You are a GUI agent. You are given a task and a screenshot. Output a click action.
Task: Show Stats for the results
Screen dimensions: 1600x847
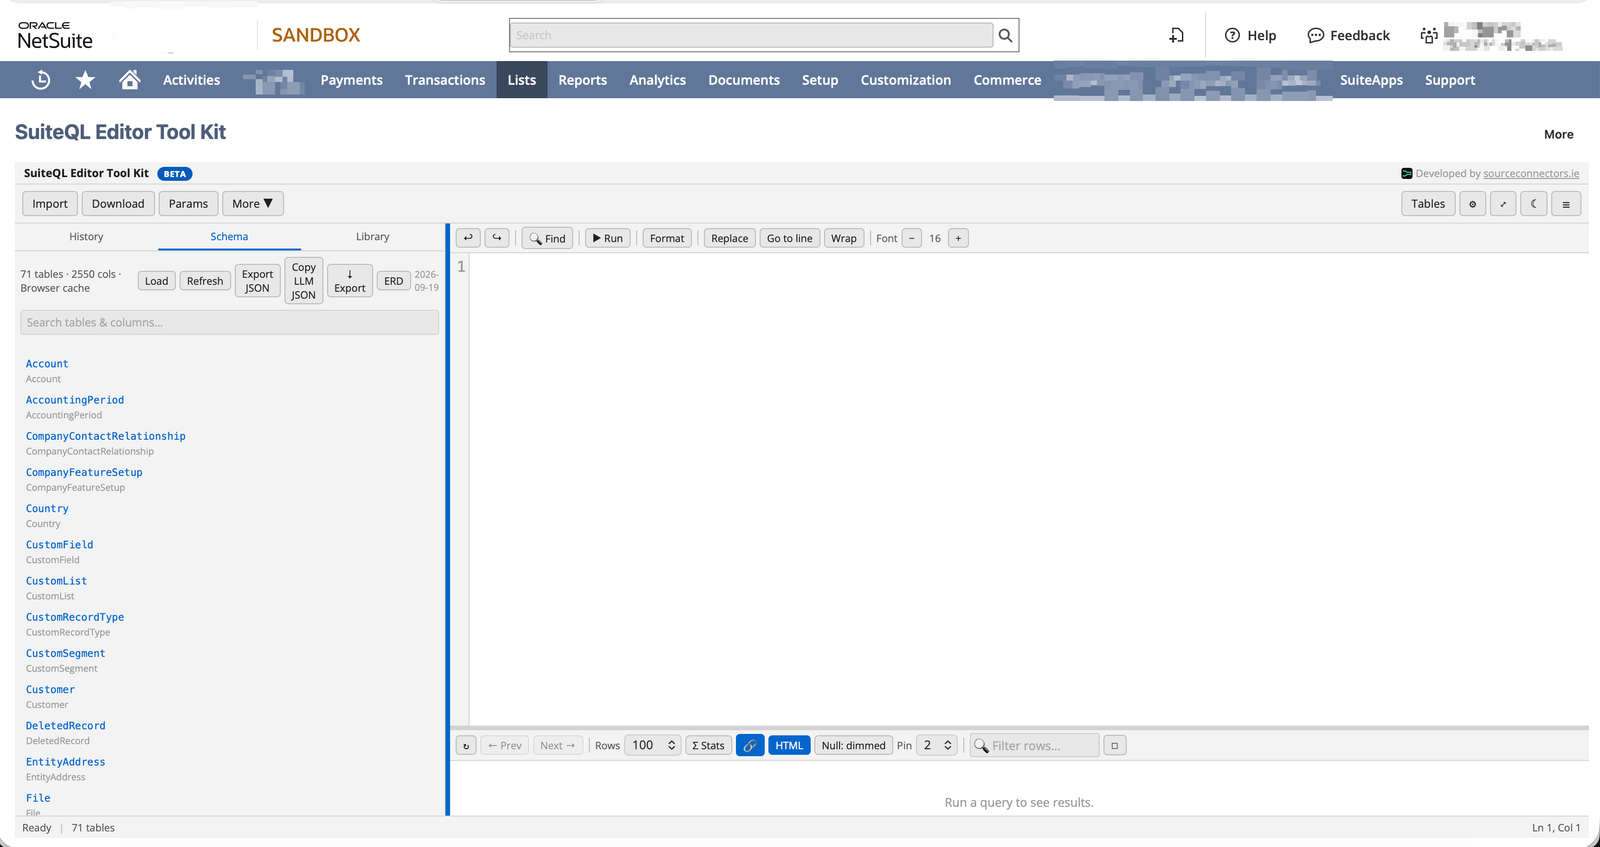tap(708, 746)
